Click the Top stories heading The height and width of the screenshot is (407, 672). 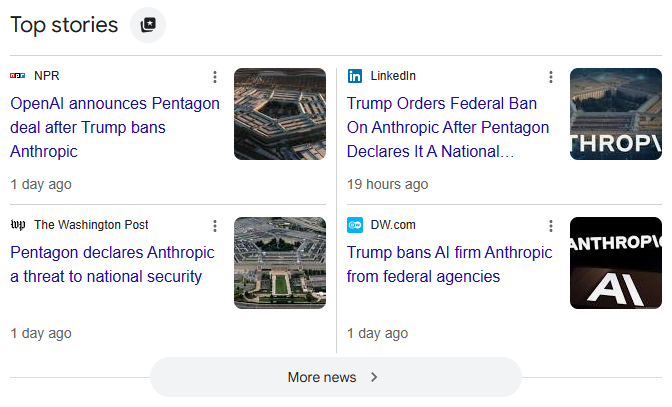click(x=64, y=25)
